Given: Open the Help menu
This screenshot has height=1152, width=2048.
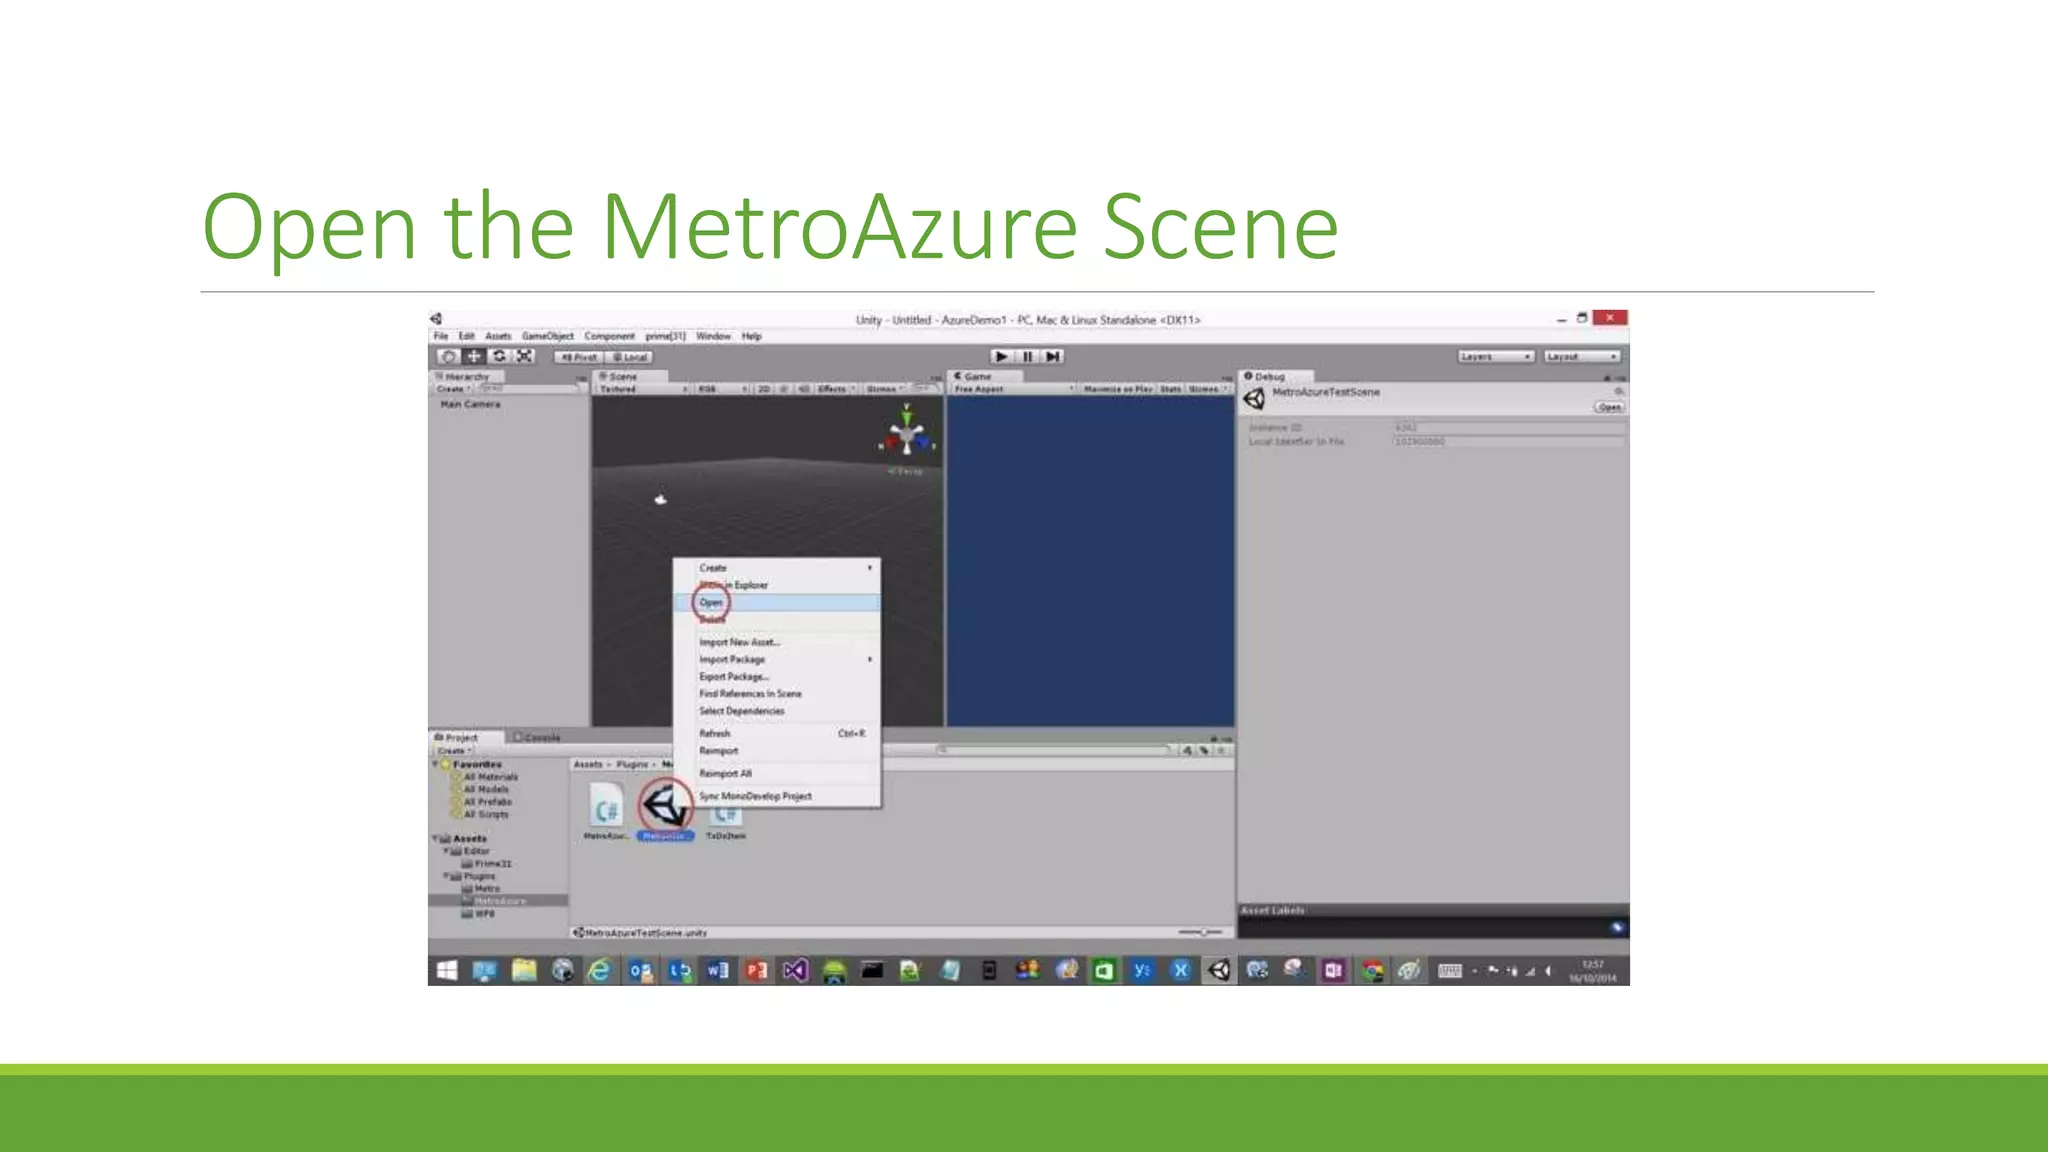Looking at the screenshot, I should [x=751, y=336].
